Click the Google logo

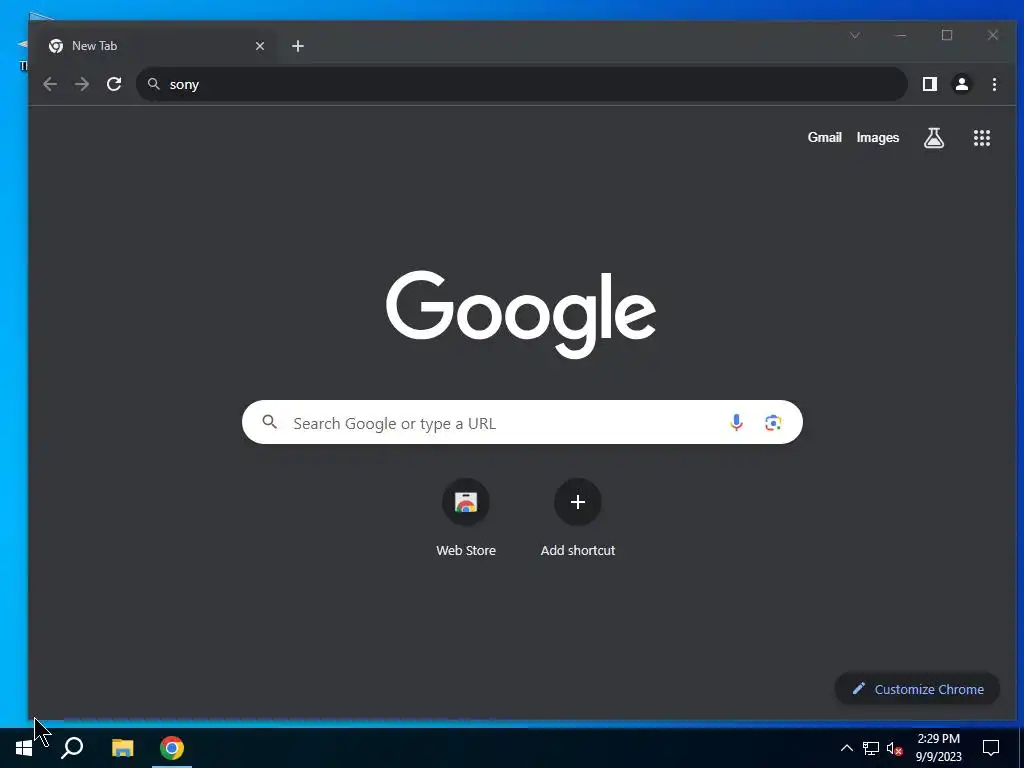[x=521, y=314]
